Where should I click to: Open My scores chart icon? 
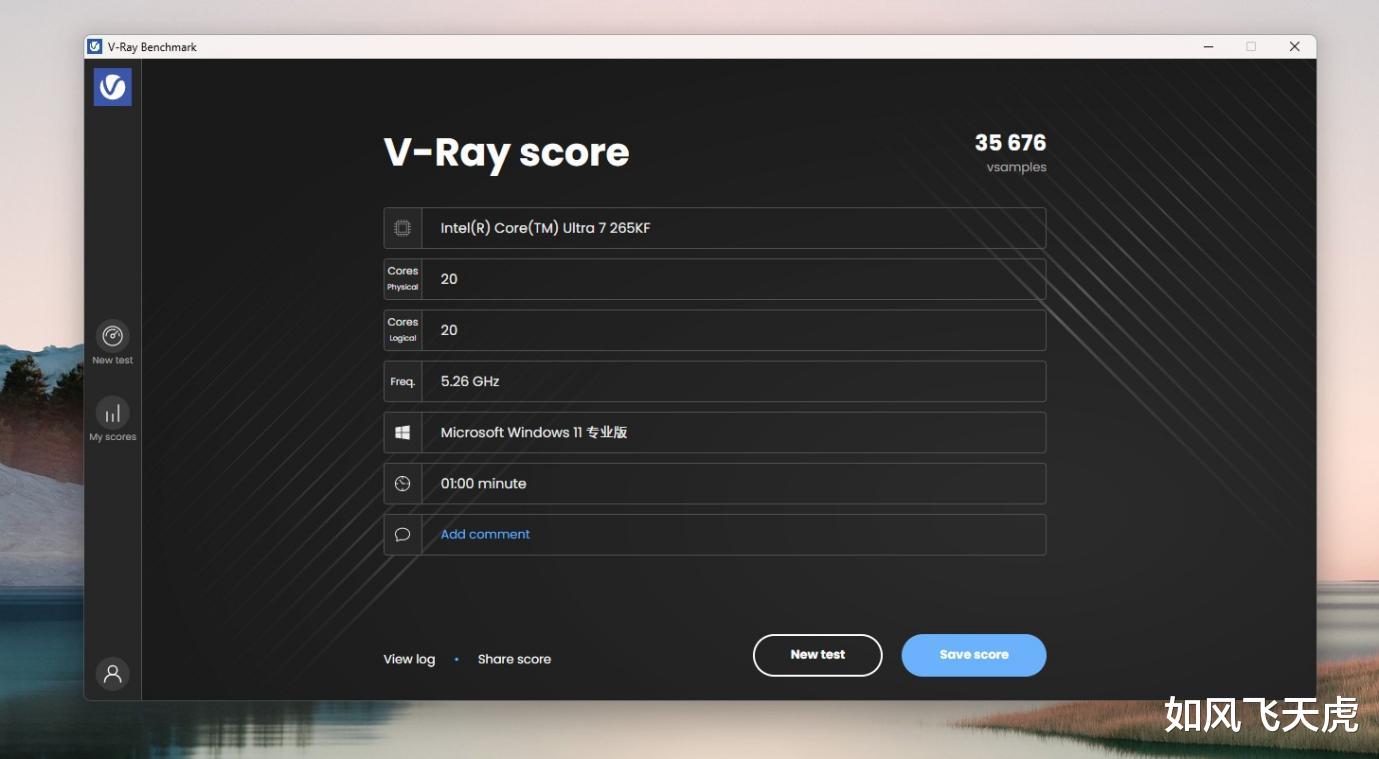[x=113, y=413]
